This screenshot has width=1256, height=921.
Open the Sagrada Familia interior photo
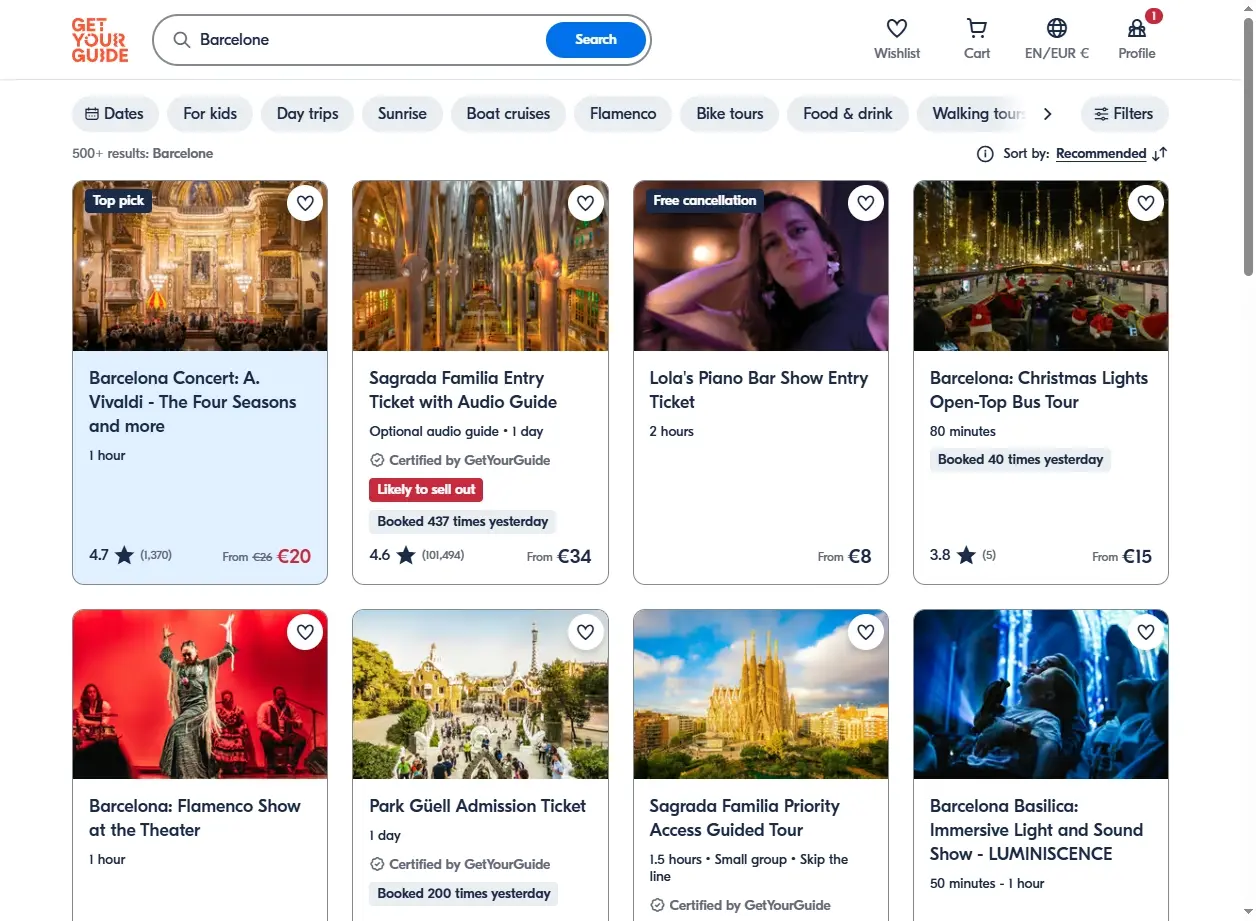tap(480, 266)
